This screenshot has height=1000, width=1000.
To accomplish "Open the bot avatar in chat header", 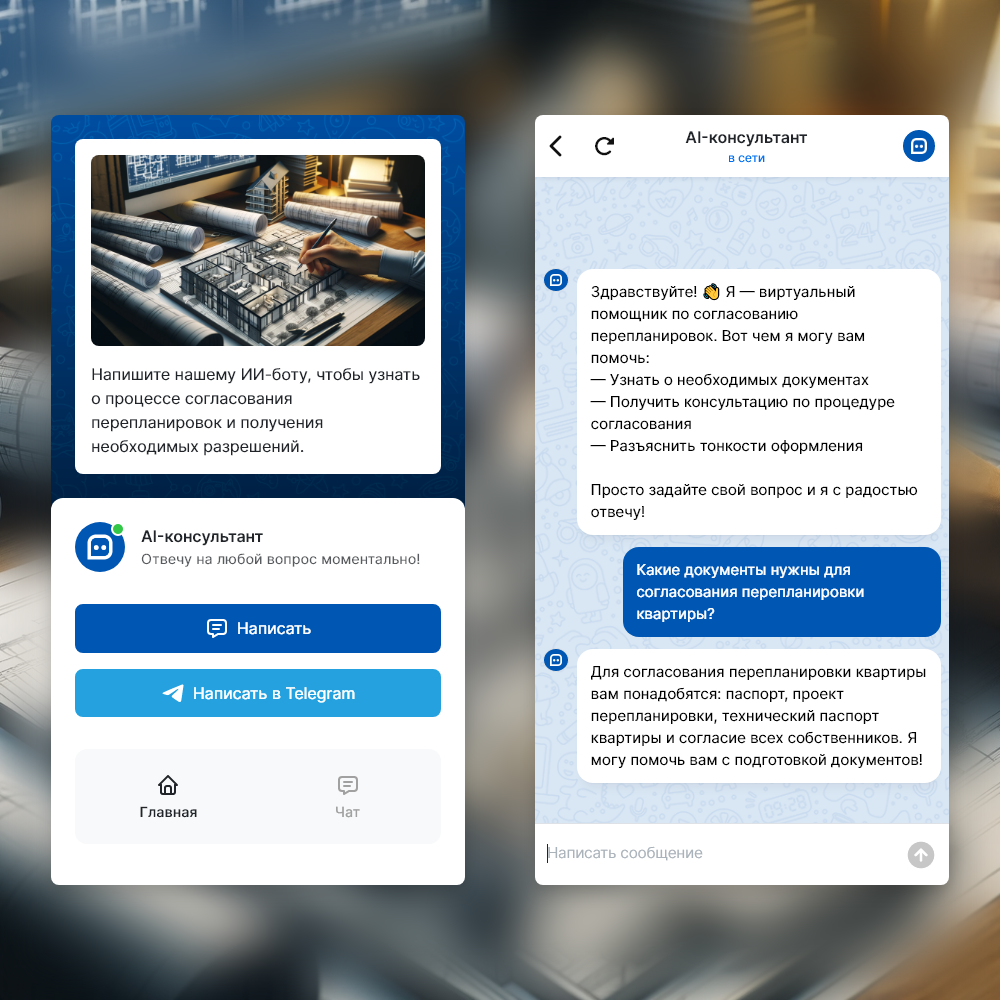I will 918,146.
